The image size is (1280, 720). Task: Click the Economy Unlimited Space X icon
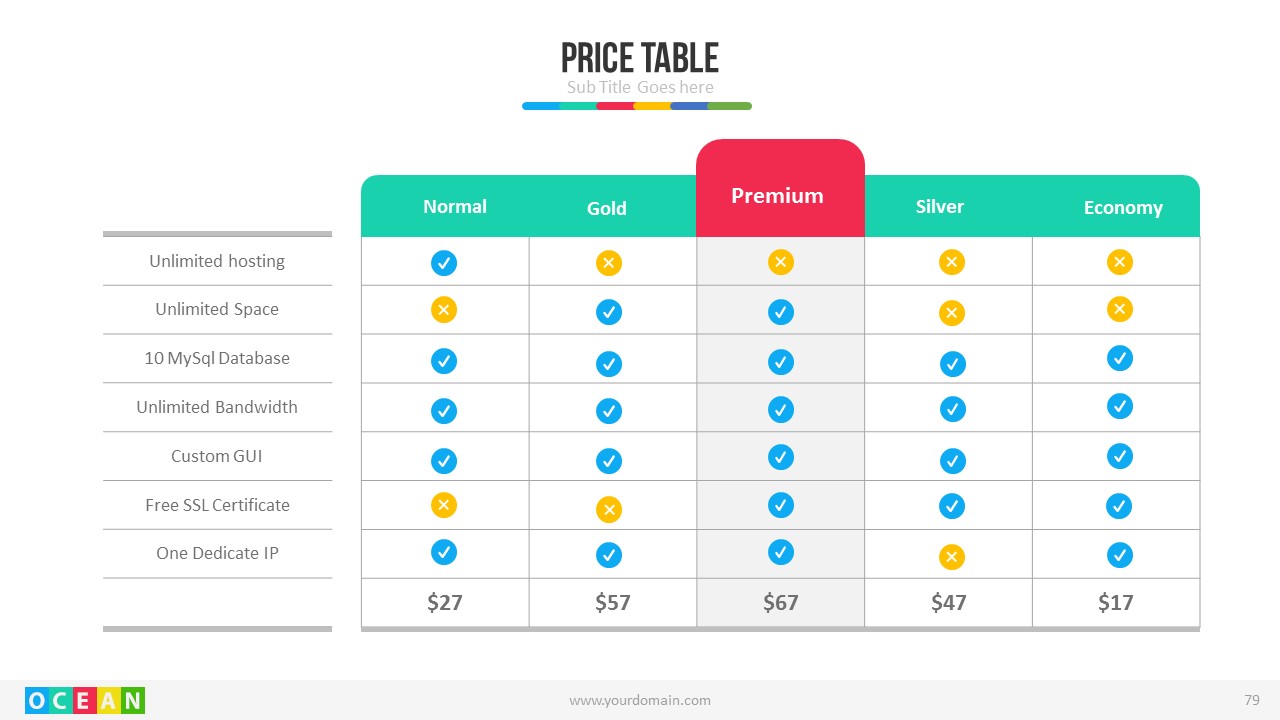coord(1120,309)
